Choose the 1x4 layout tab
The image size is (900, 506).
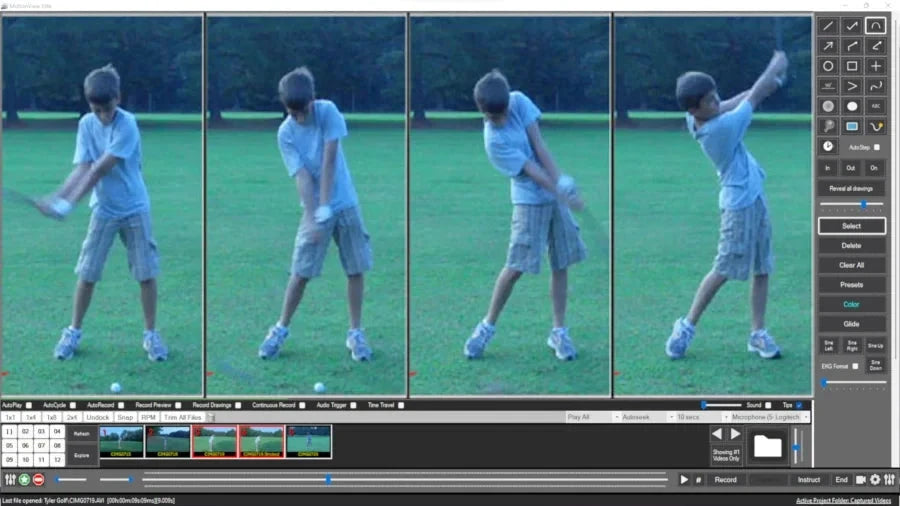click(30, 417)
